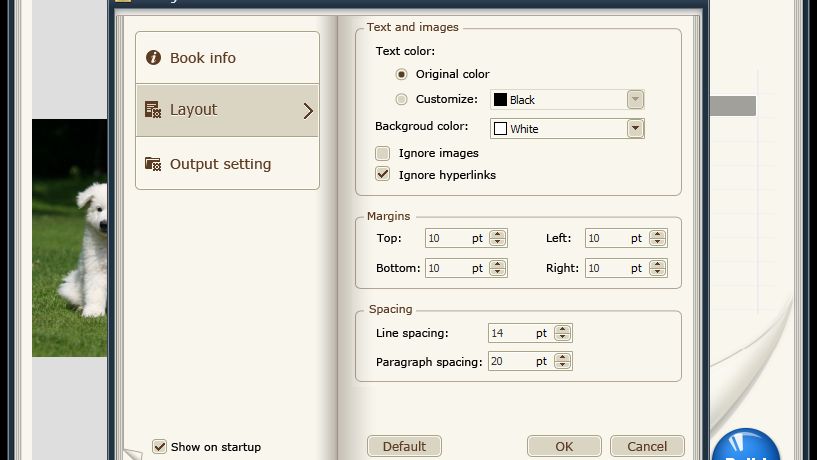The width and height of the screenshot is (817, 460).
Task: Click the puppy image in background window
Action: 69,238
